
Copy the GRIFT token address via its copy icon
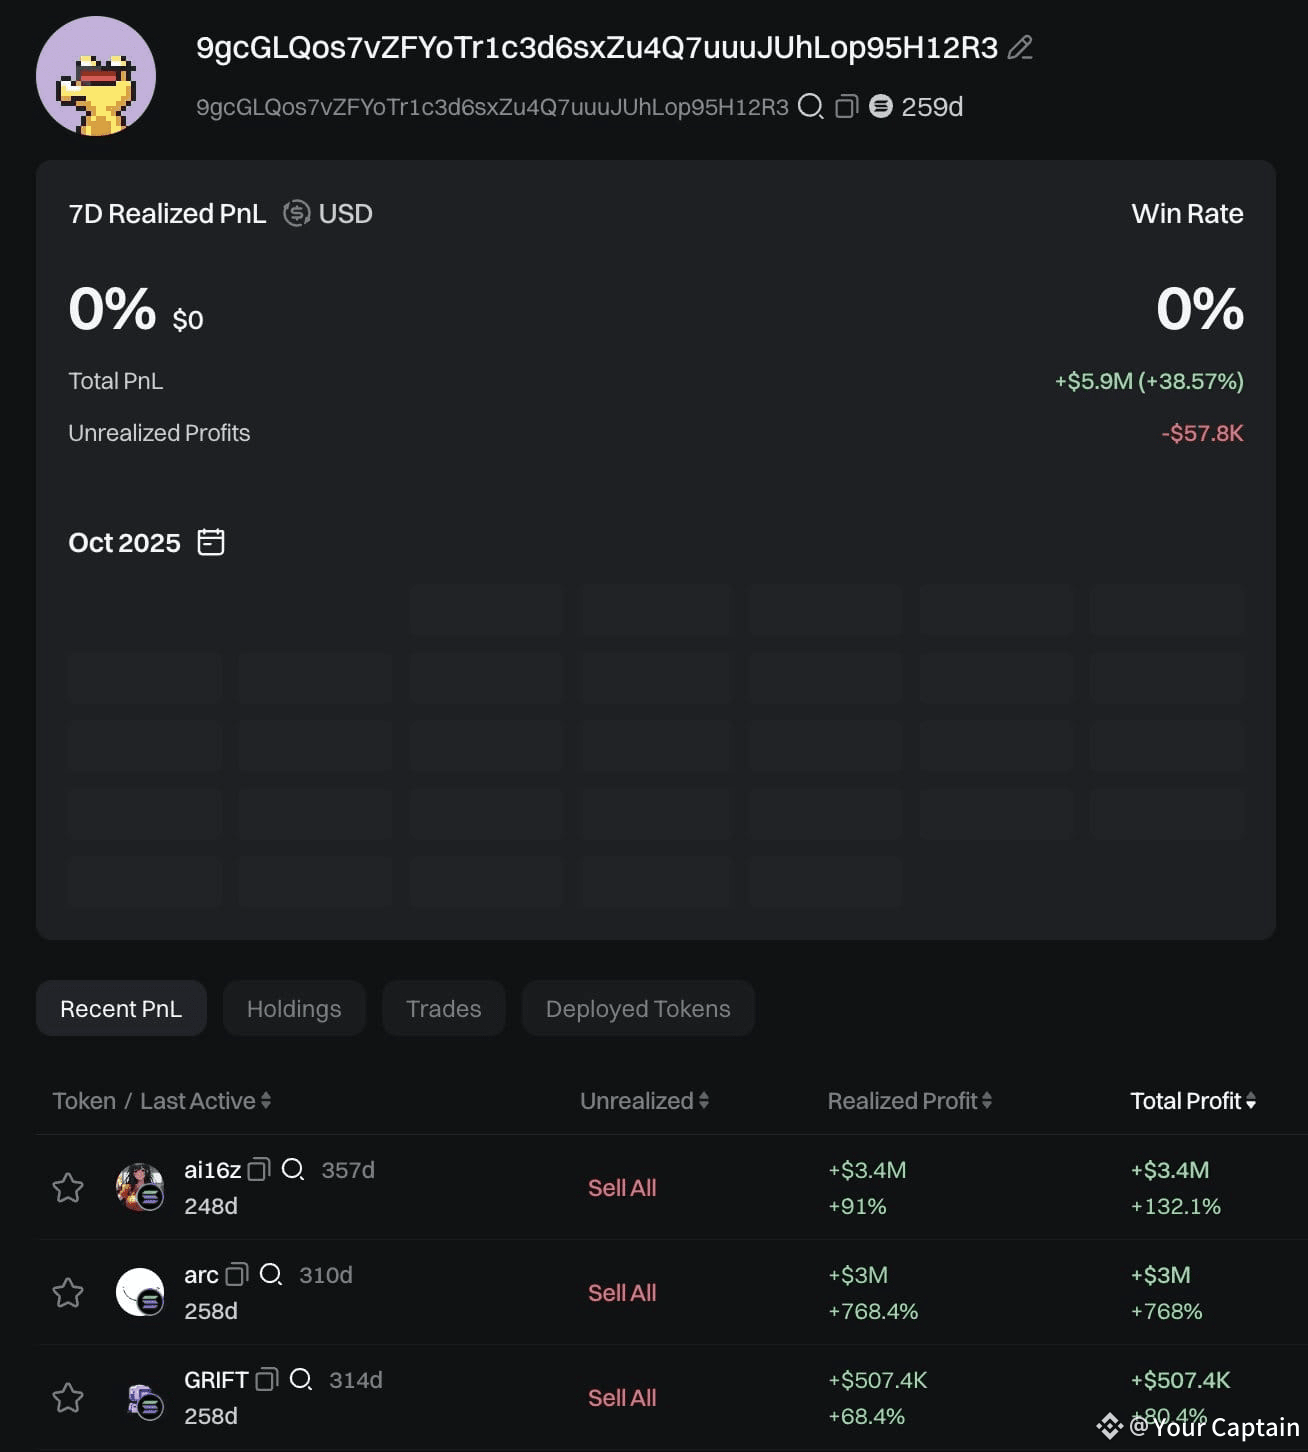264,1379
